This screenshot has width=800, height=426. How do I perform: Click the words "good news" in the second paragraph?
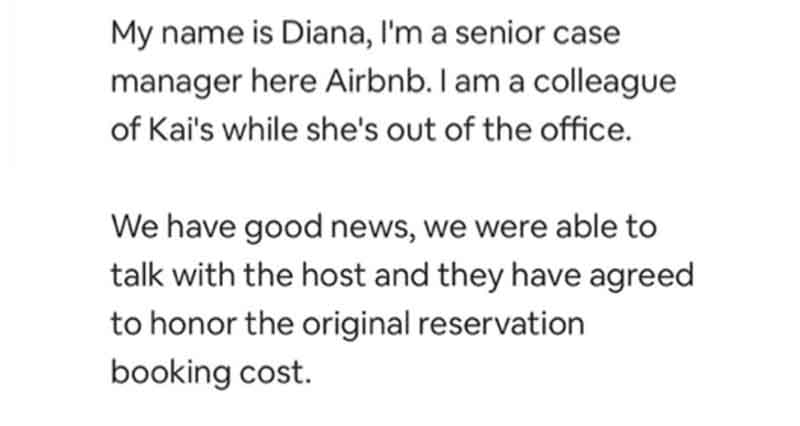(x=327, y=228)
